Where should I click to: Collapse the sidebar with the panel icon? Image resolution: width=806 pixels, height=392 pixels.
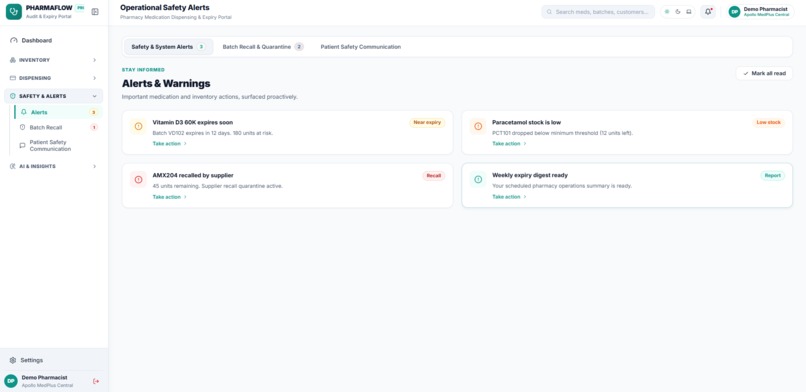95,12
